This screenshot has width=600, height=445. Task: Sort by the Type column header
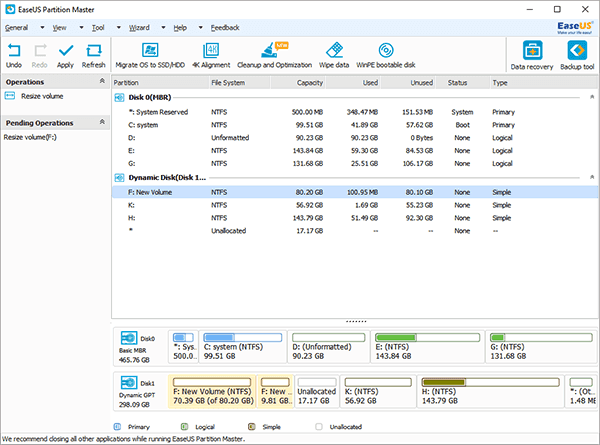tap(545, 83)
